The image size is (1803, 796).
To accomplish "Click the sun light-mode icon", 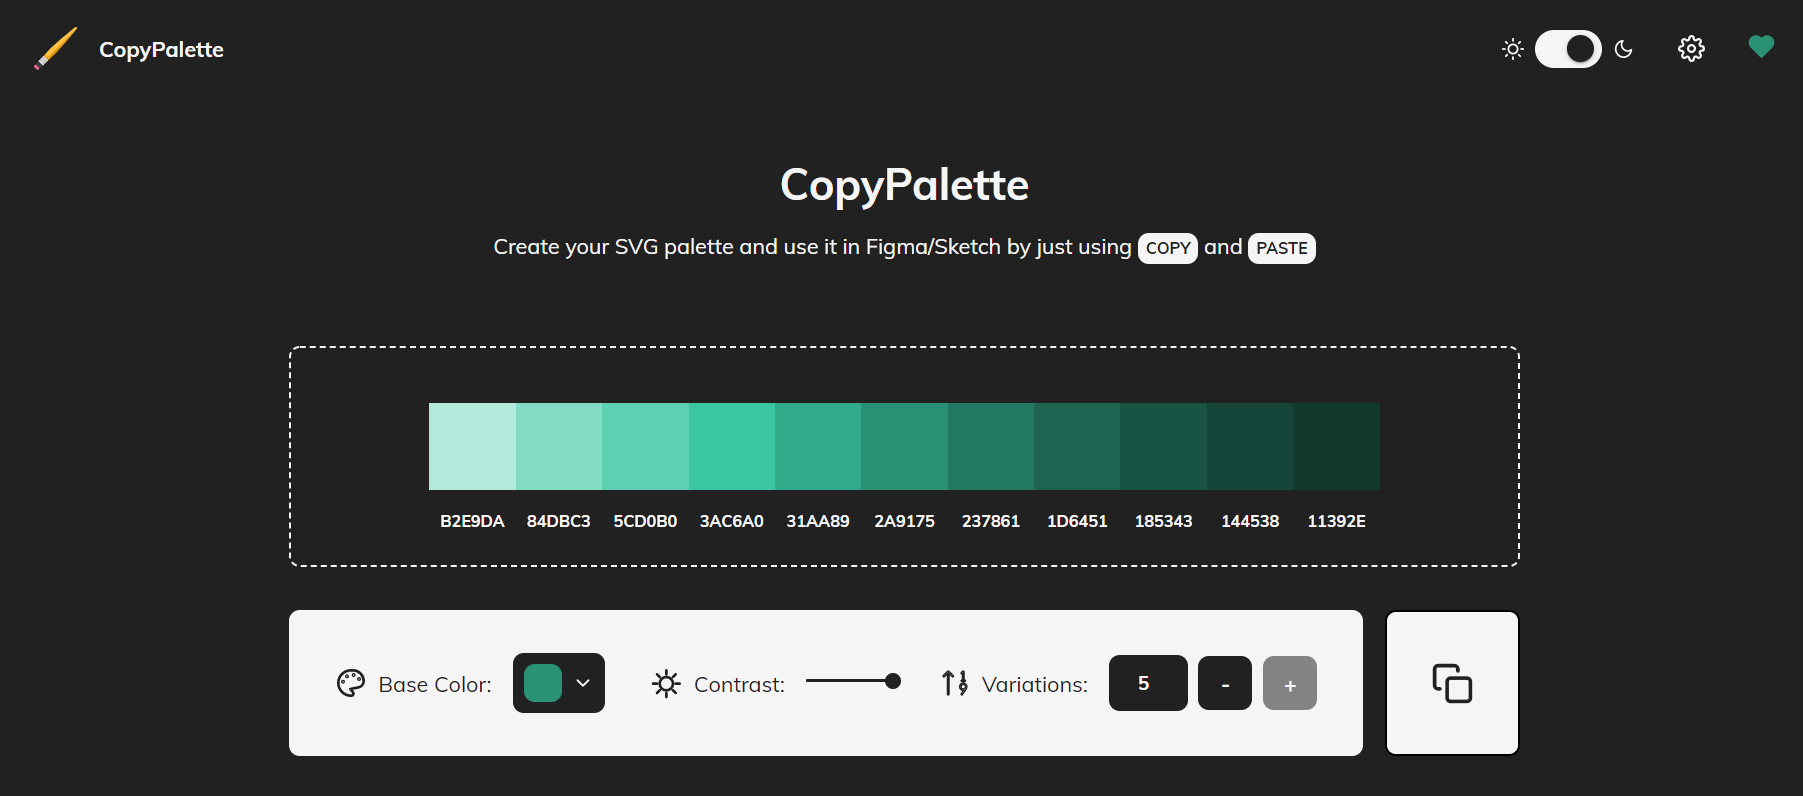I will tap(1513, 49).
